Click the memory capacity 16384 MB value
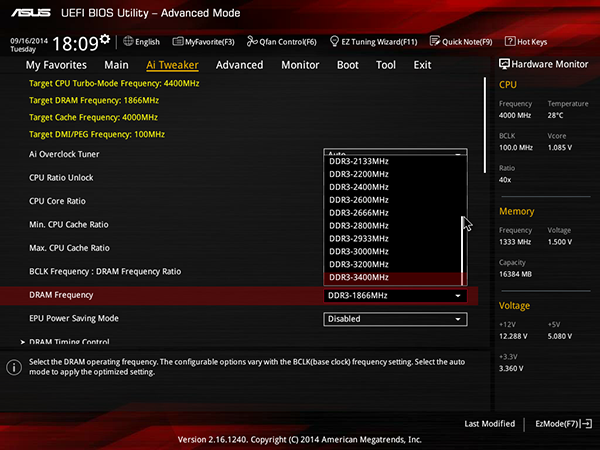Image resolution: width=600 pixels, height=450 pixels. [x=515, y=274]
